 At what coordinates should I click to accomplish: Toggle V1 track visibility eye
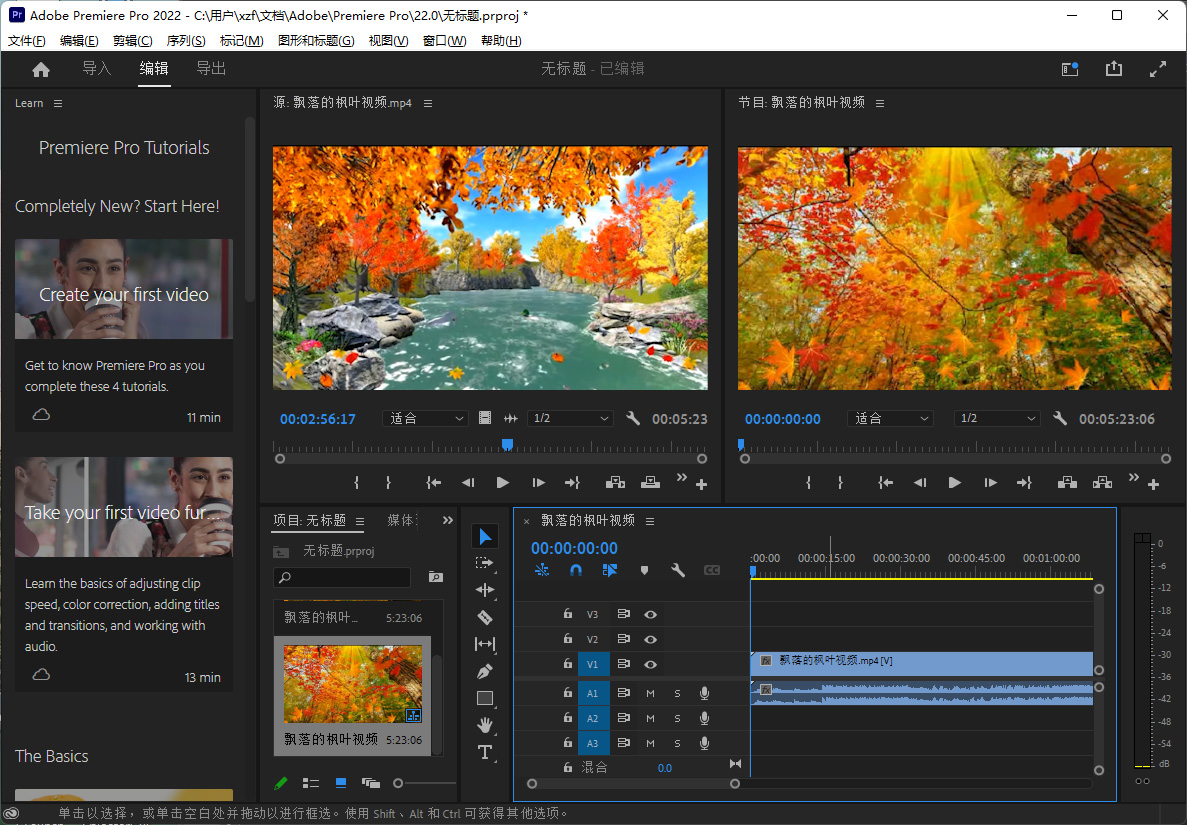click(x=650, y=665)
